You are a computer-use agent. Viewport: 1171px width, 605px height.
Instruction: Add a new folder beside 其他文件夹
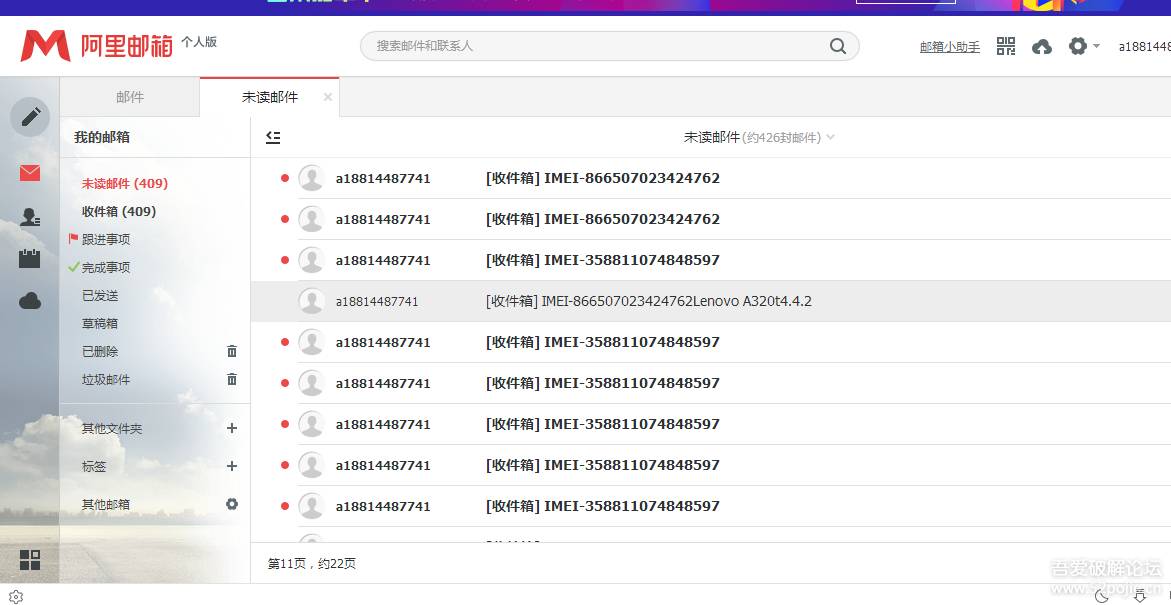coord(232,428)
